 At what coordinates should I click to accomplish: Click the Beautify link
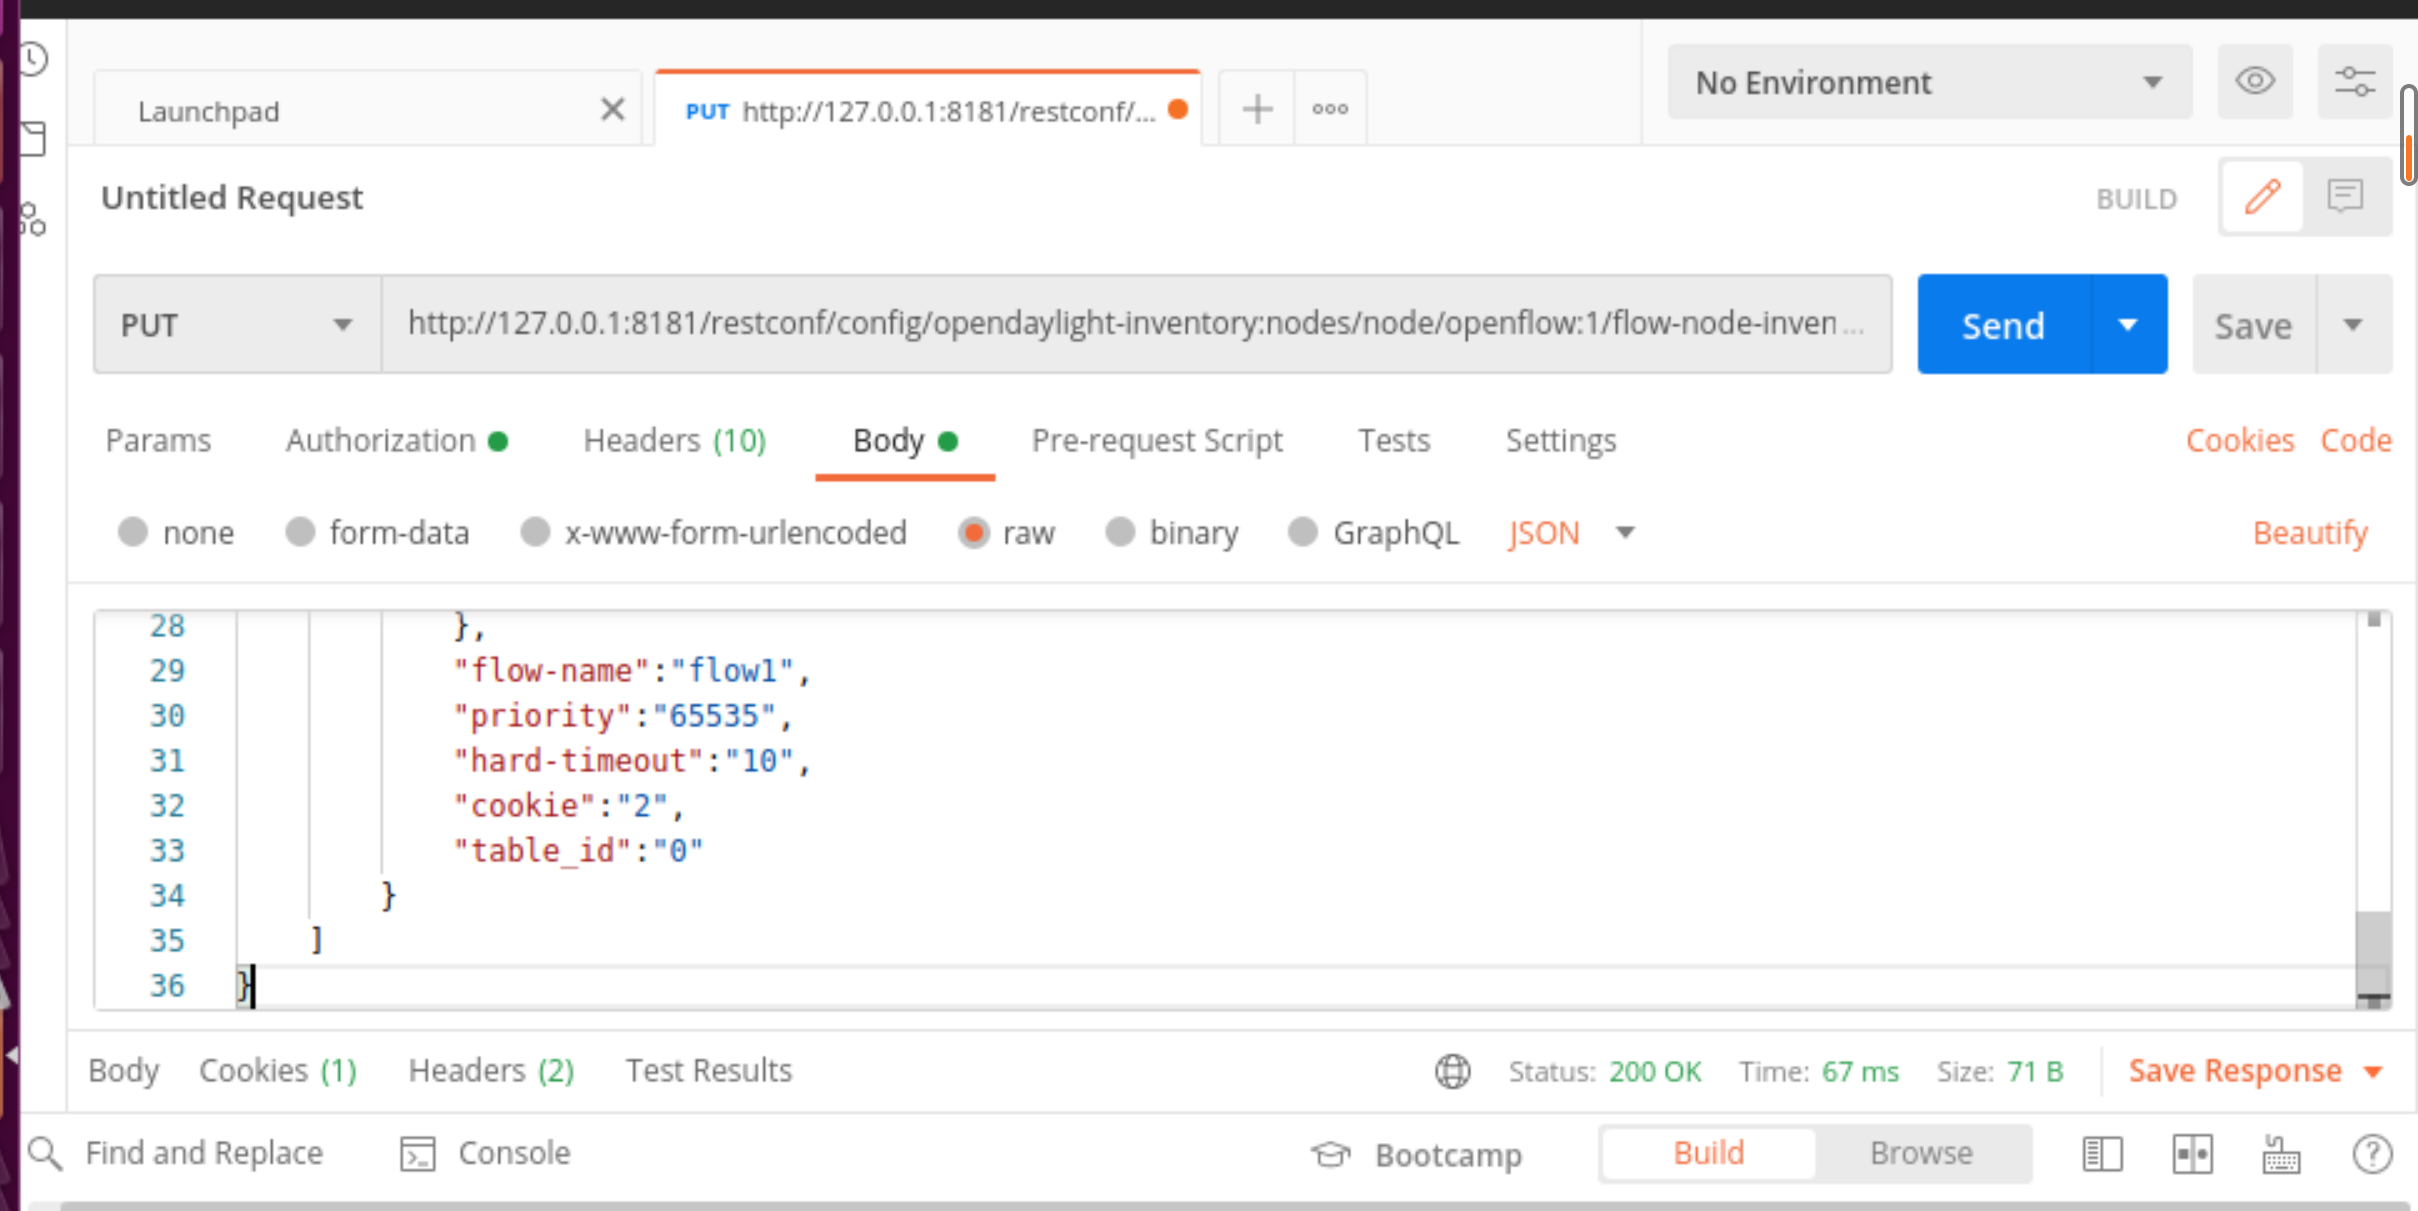tap(2309, 533)
